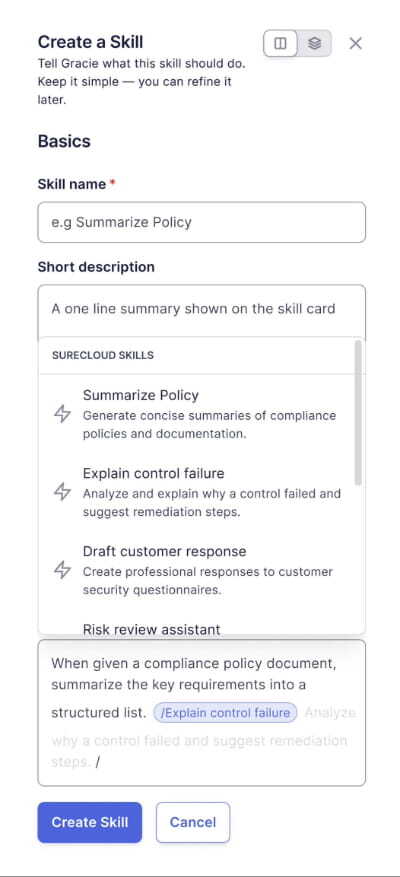
Task: Click the Create Skill button
Action: tap(90, 822)
